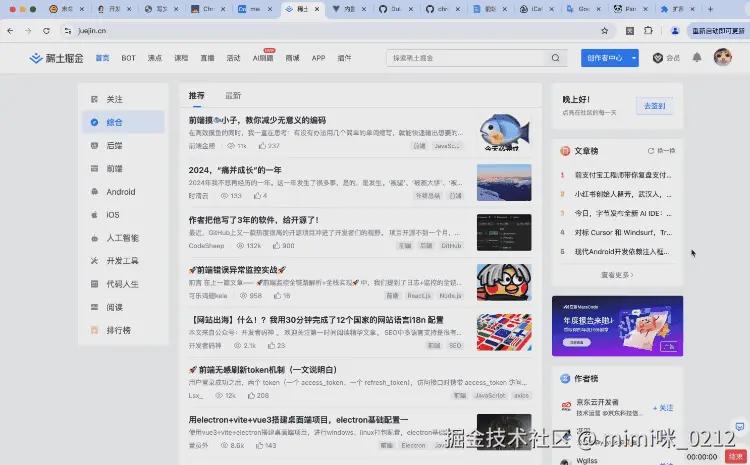
Task: Like the 前端错误异常监控实战 article
Action: point(277,296)
